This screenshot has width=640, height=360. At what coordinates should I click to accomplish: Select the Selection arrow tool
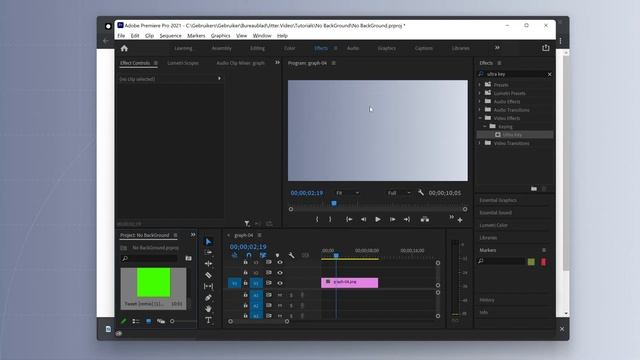tap(208, 242)
